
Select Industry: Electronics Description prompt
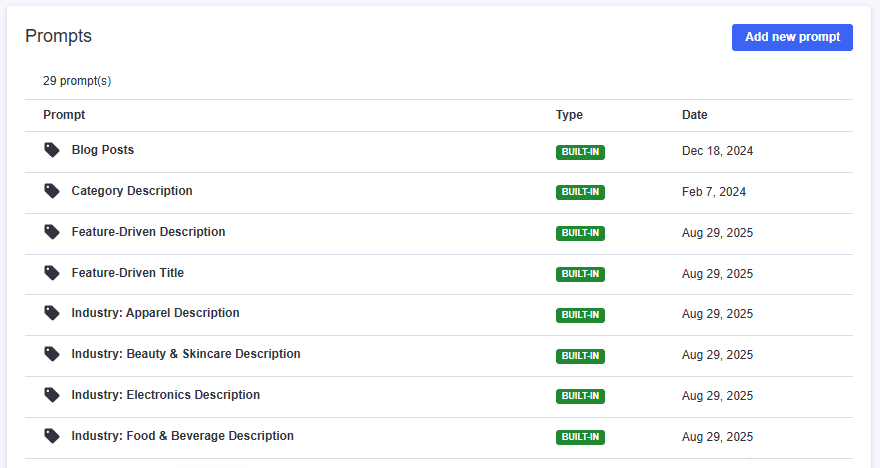point(166,395)
